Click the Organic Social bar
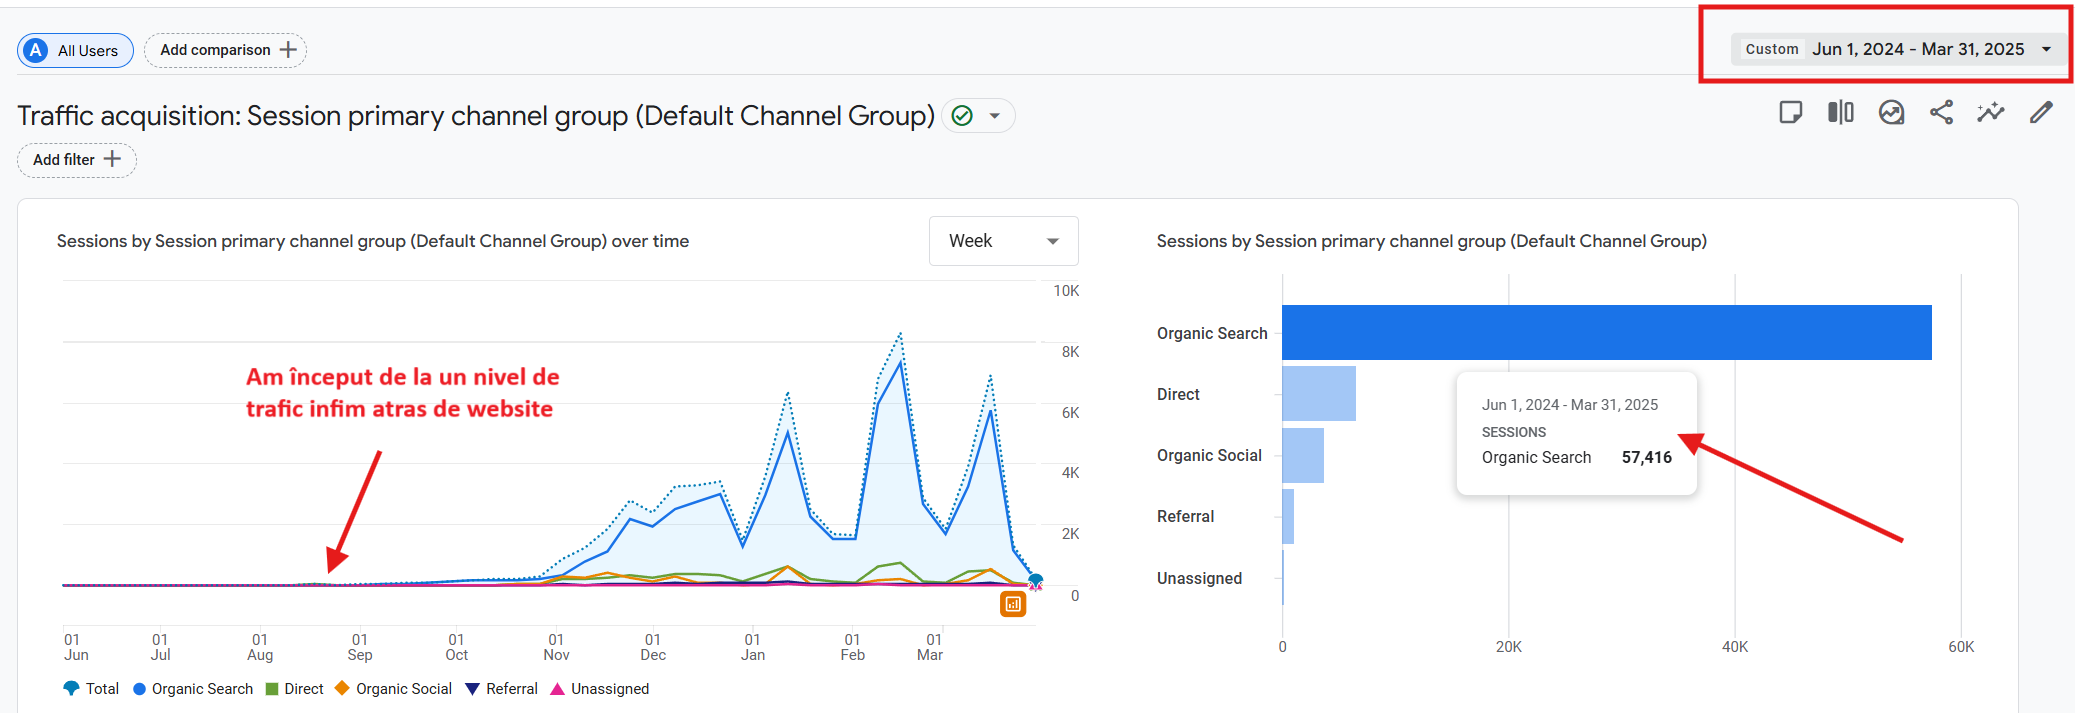2075x713 pixels. (x=1303, y=455)
